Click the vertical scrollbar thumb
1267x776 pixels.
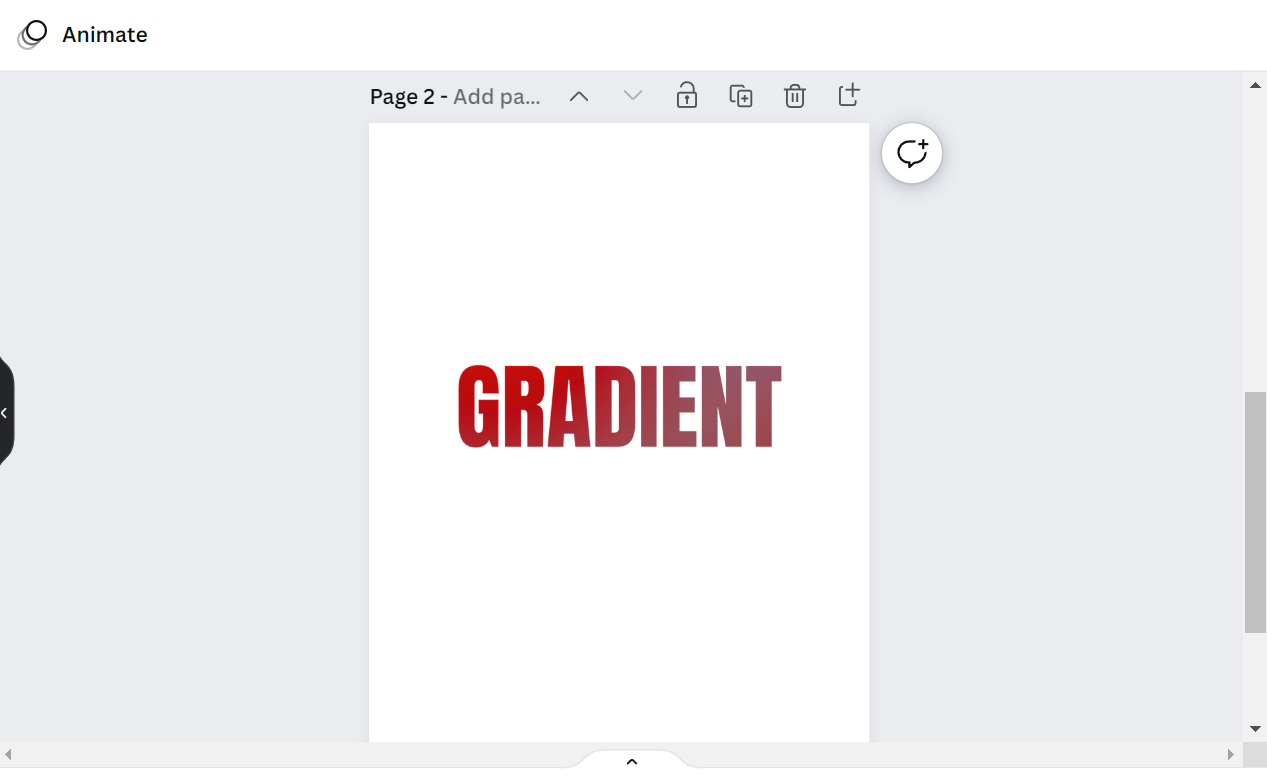click(1255, 511)
